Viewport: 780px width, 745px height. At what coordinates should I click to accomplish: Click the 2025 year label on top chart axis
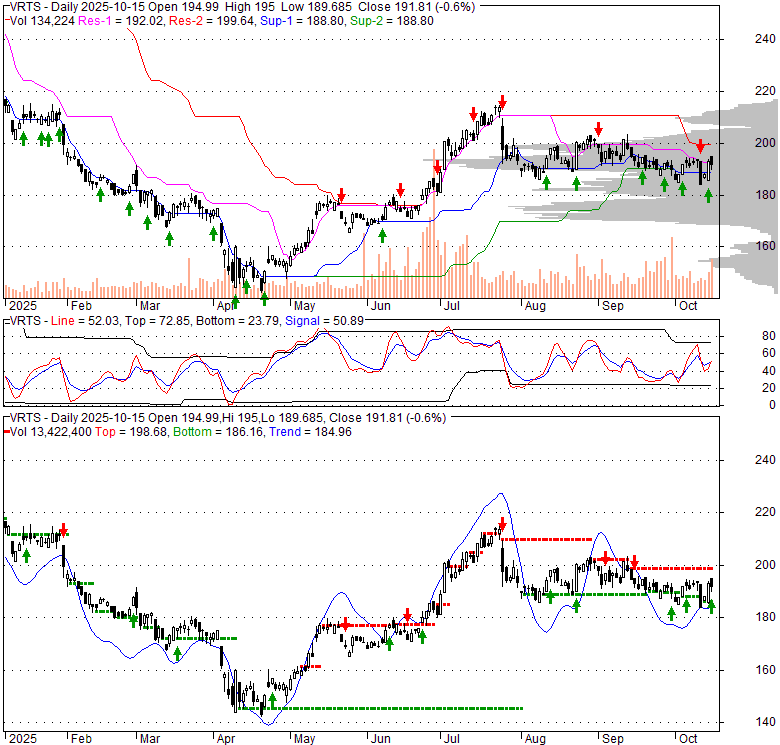(x=23, y=305)
